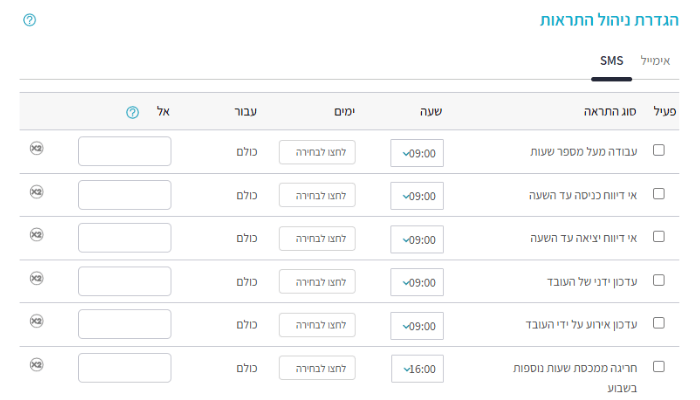Open the 16:00 hour dropdown

pyautogui.click(x=417, y=369)
